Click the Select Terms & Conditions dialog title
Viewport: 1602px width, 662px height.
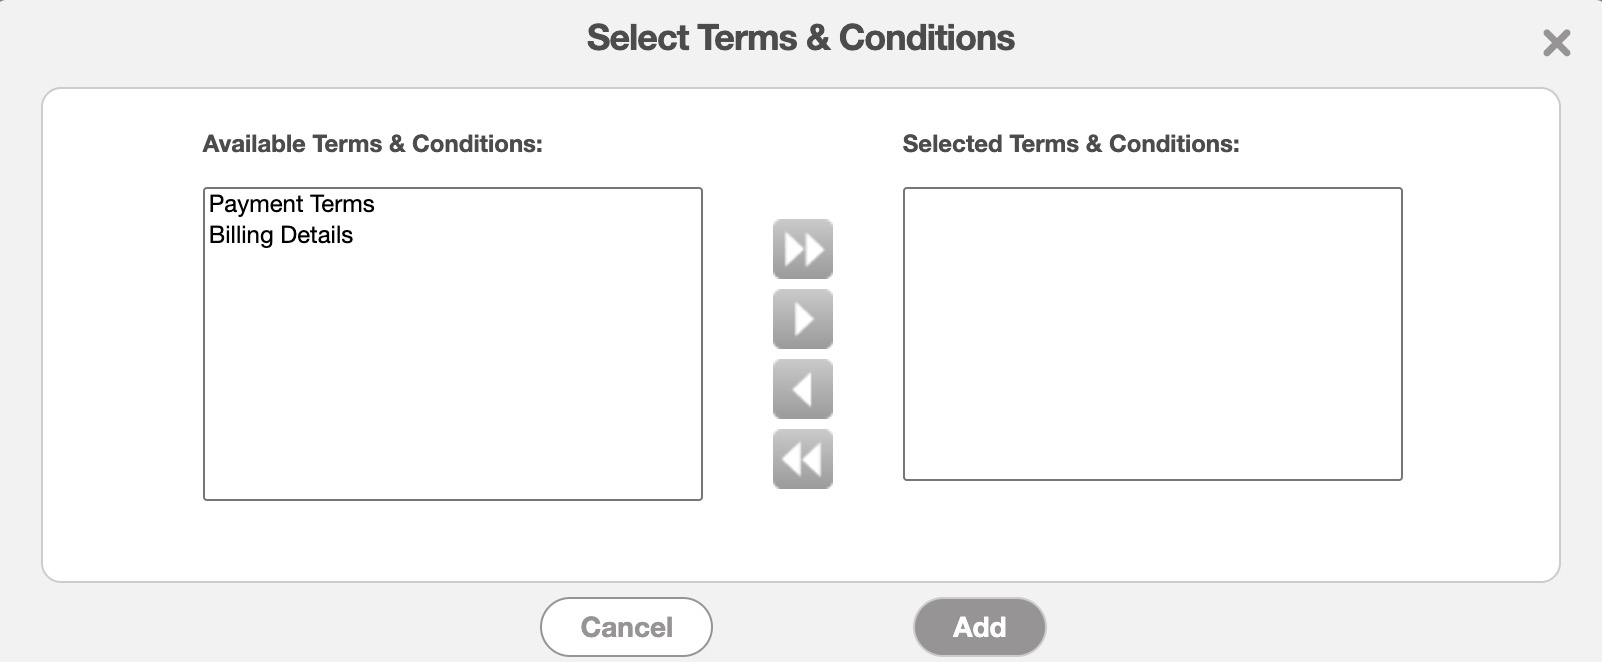coord(800,38)
